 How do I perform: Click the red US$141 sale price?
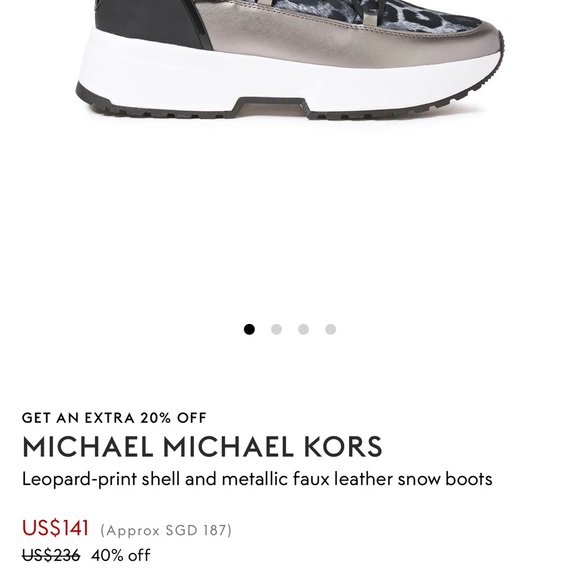tap(55, 527)
